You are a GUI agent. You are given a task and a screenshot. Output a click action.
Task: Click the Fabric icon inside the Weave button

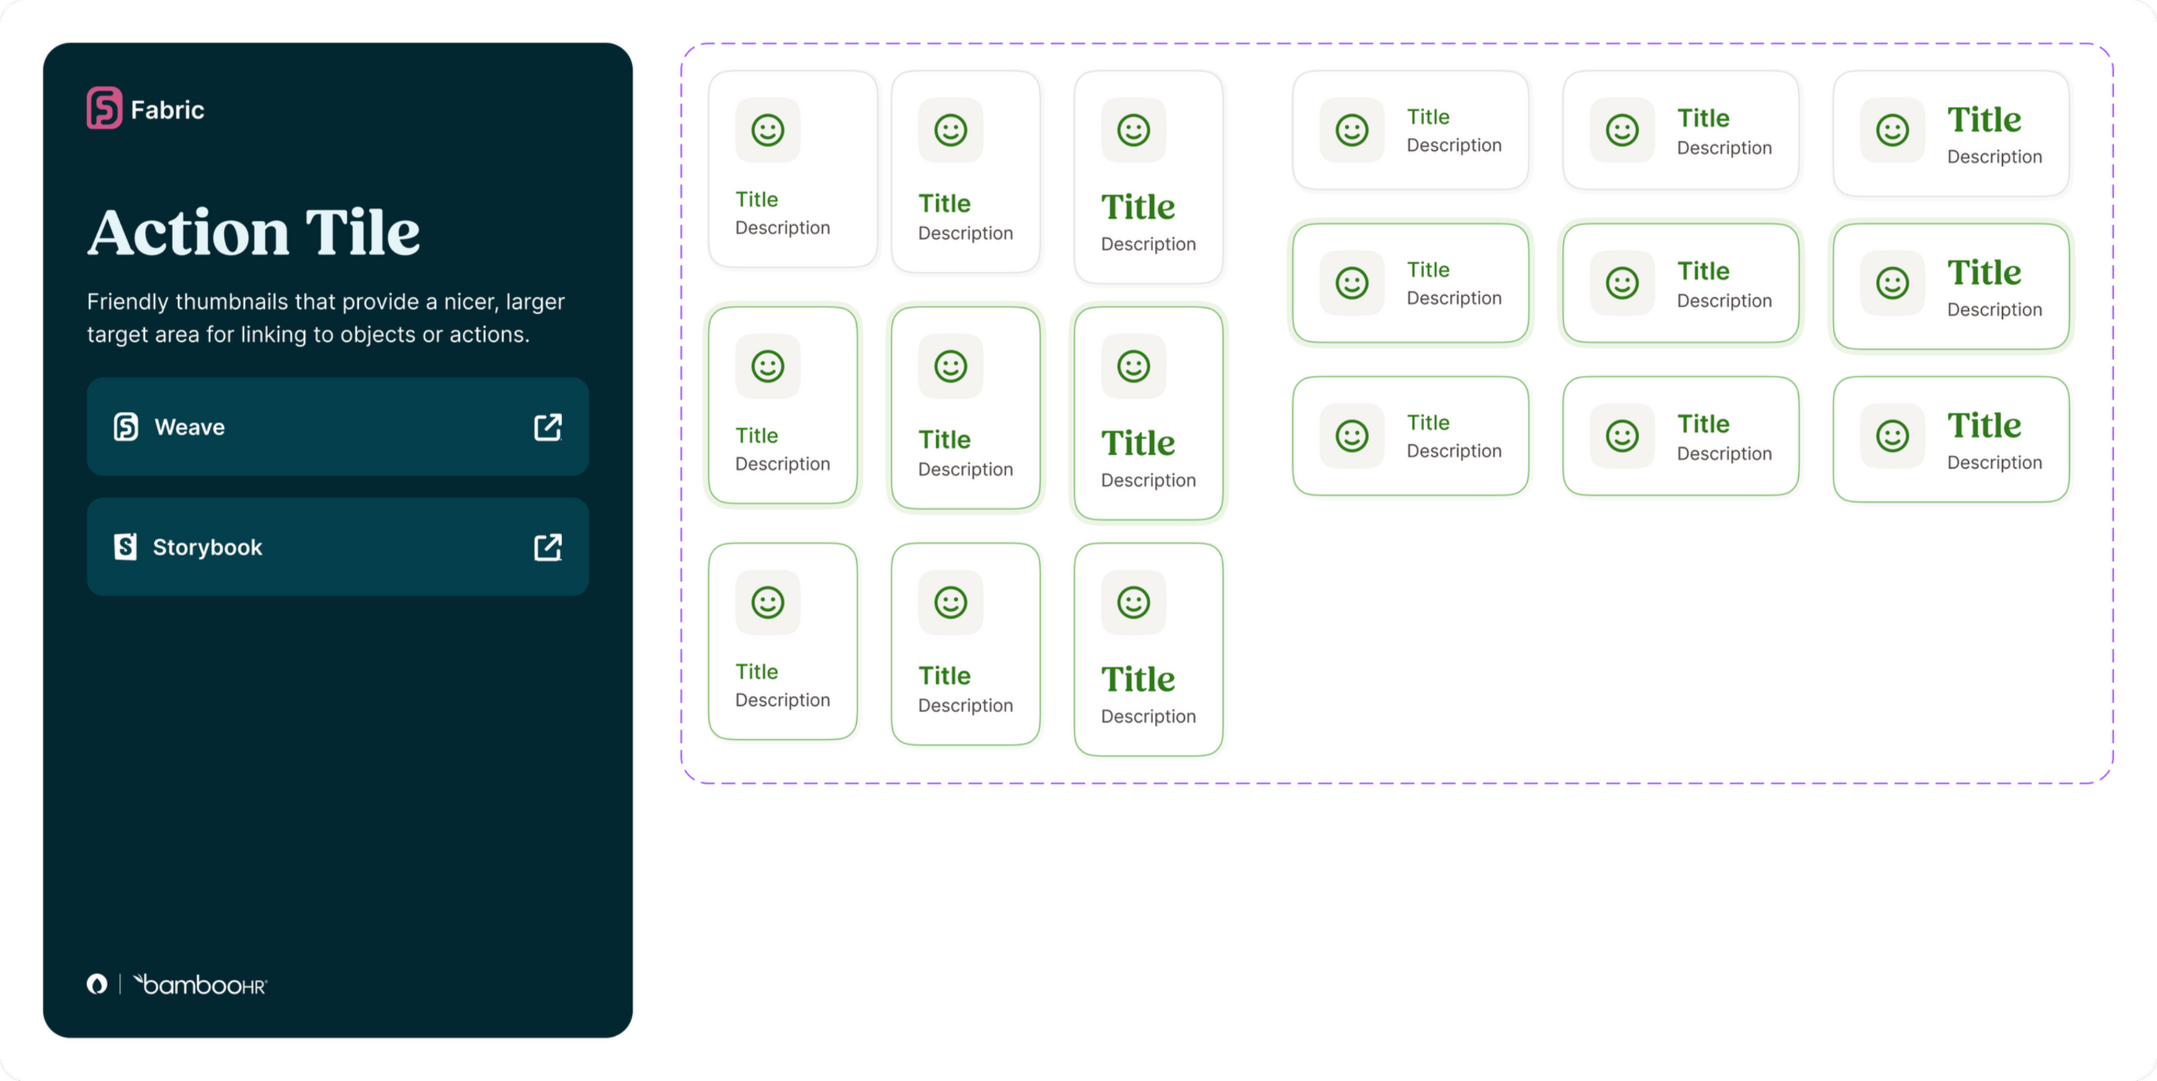click(126, 427)
